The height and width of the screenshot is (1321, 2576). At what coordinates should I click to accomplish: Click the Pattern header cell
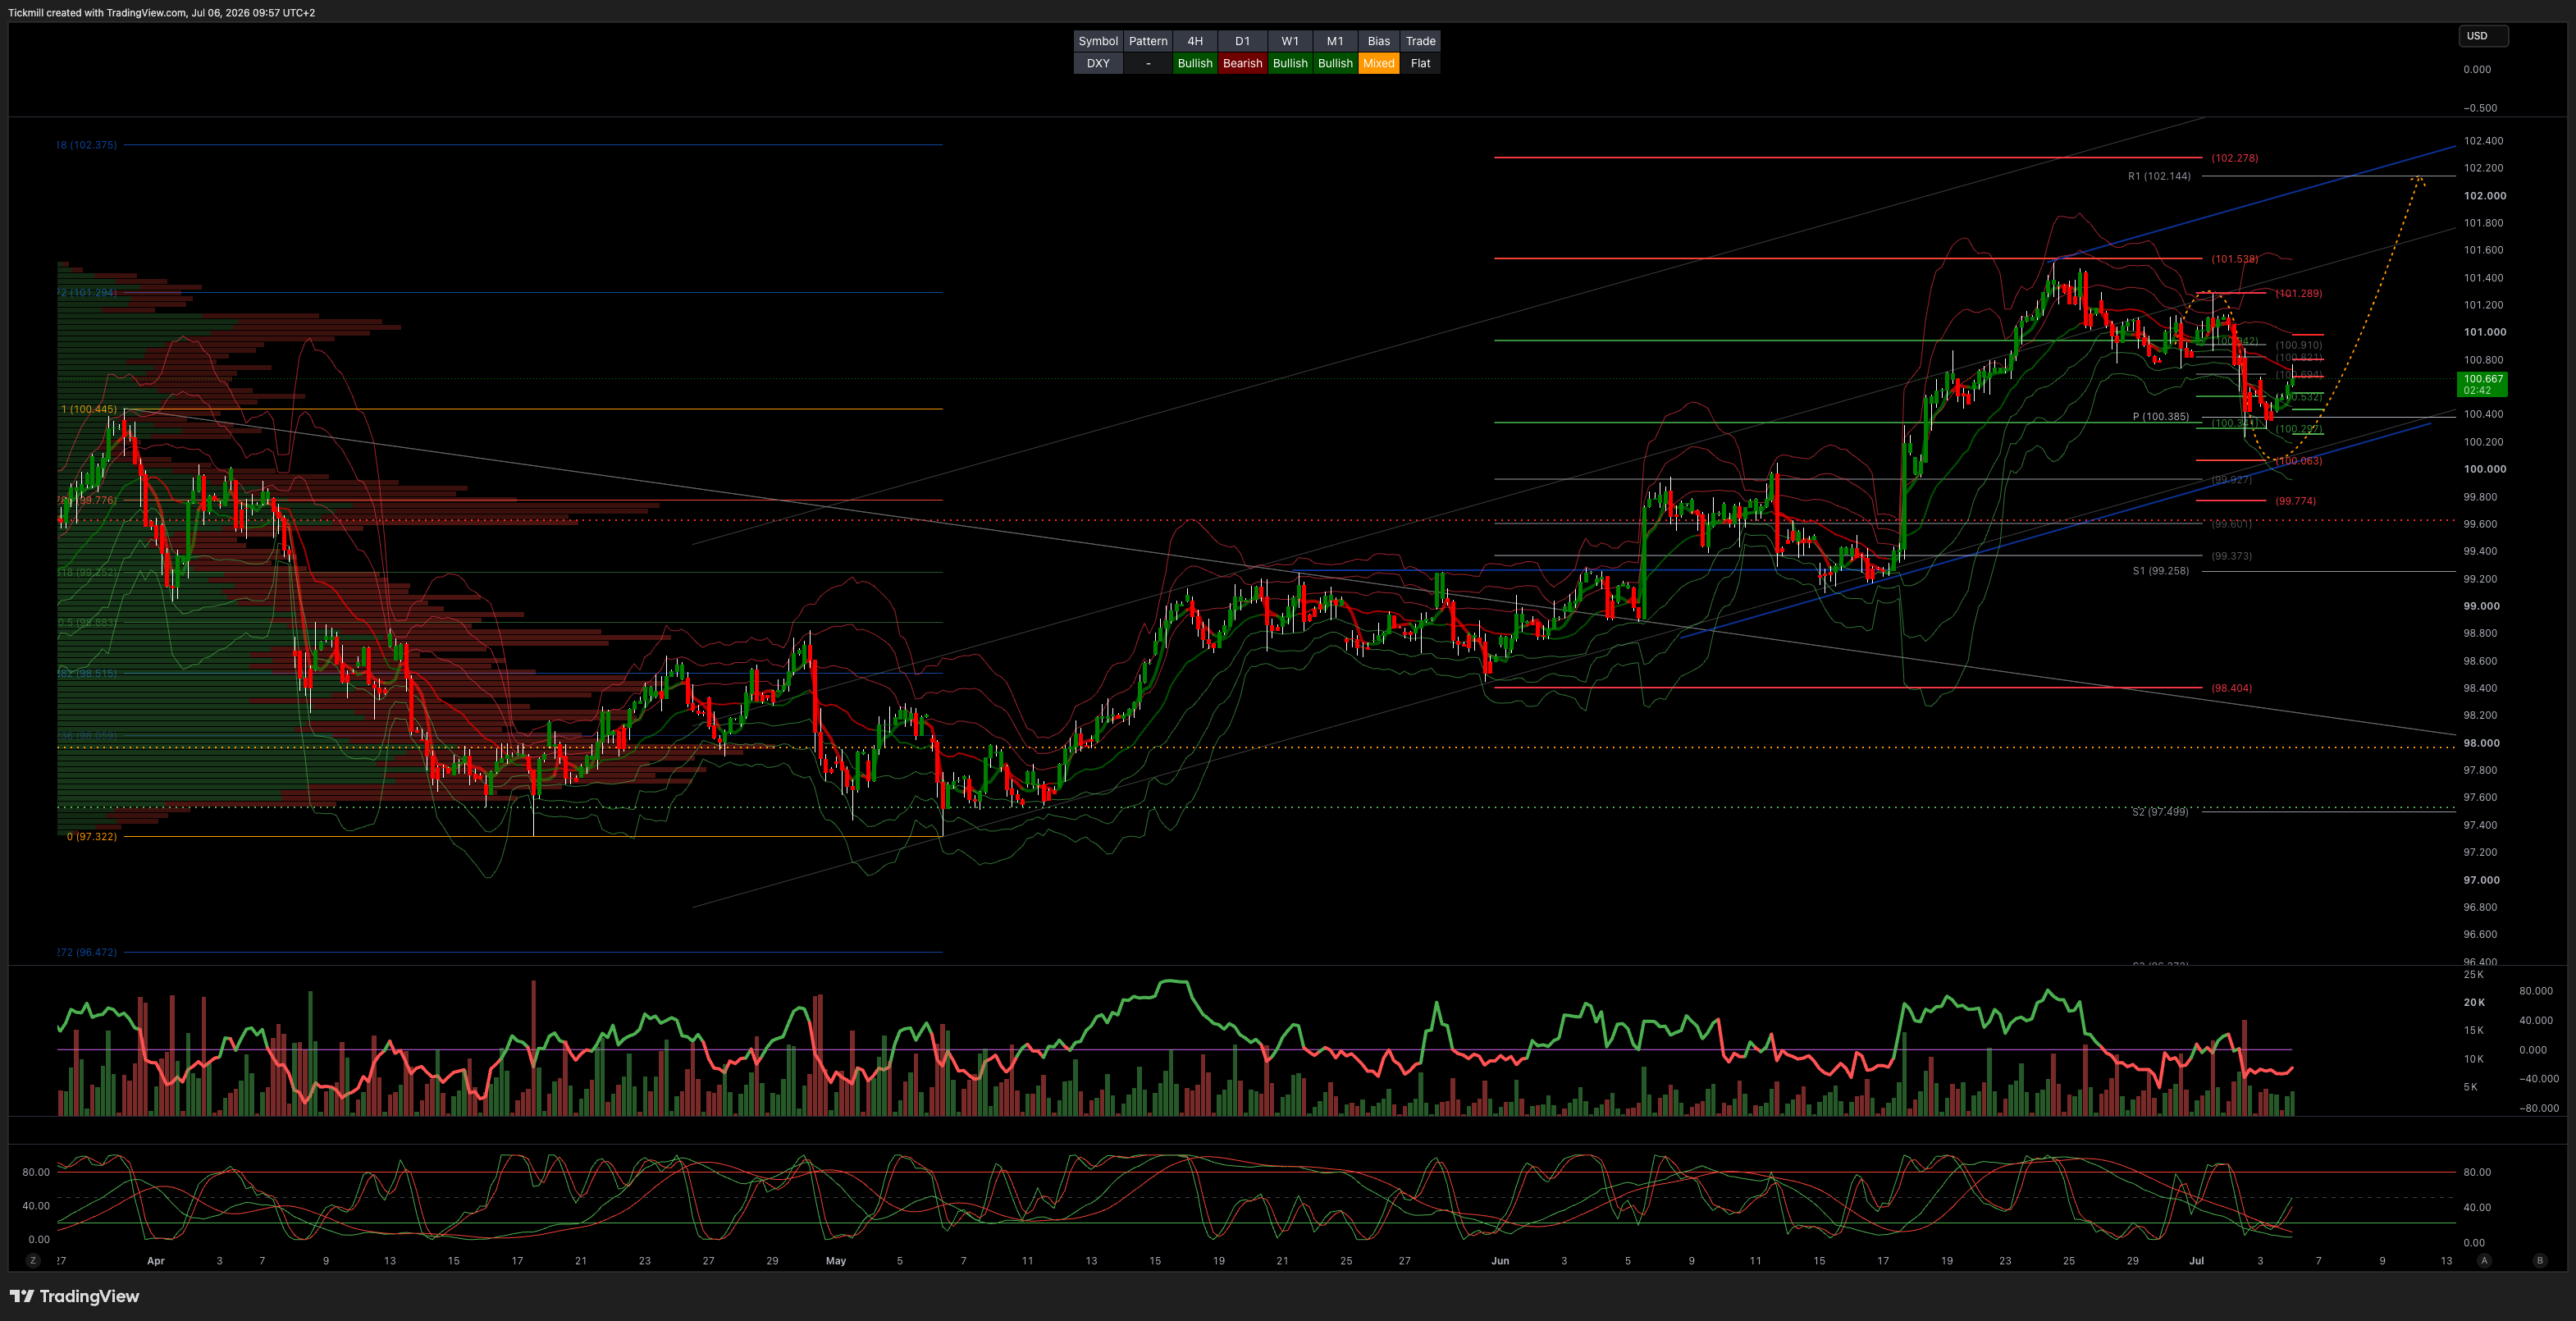(x=1148, y=41)
